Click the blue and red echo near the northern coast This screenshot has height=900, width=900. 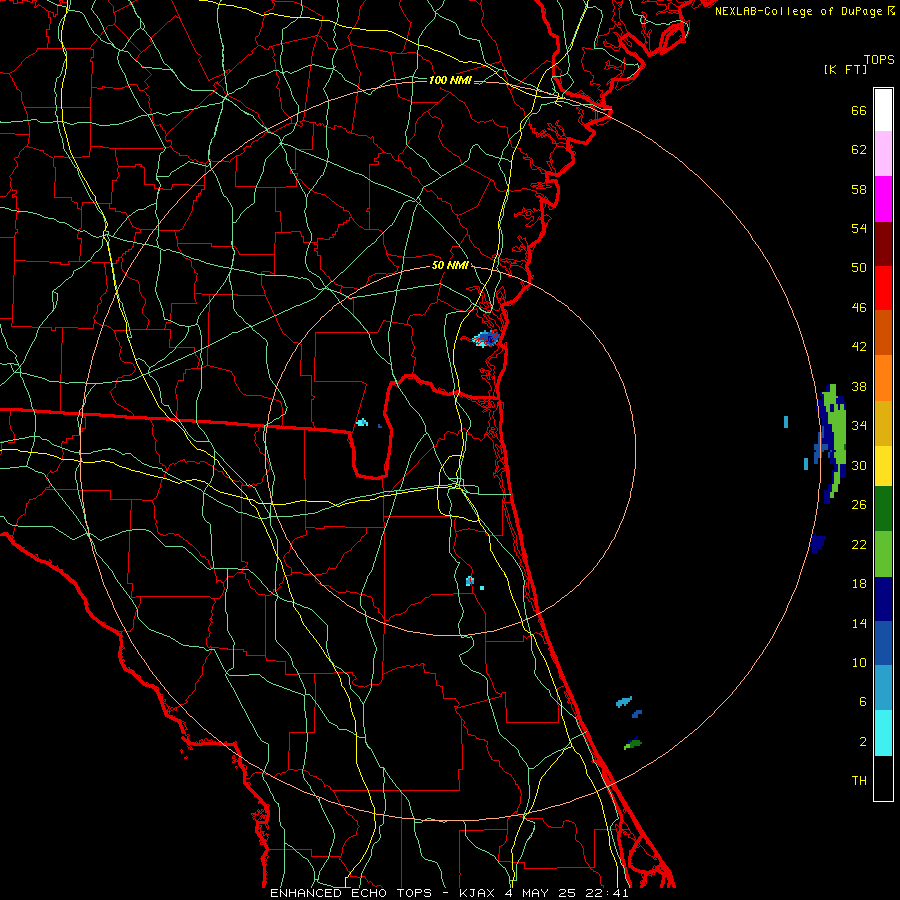[486, 339]
